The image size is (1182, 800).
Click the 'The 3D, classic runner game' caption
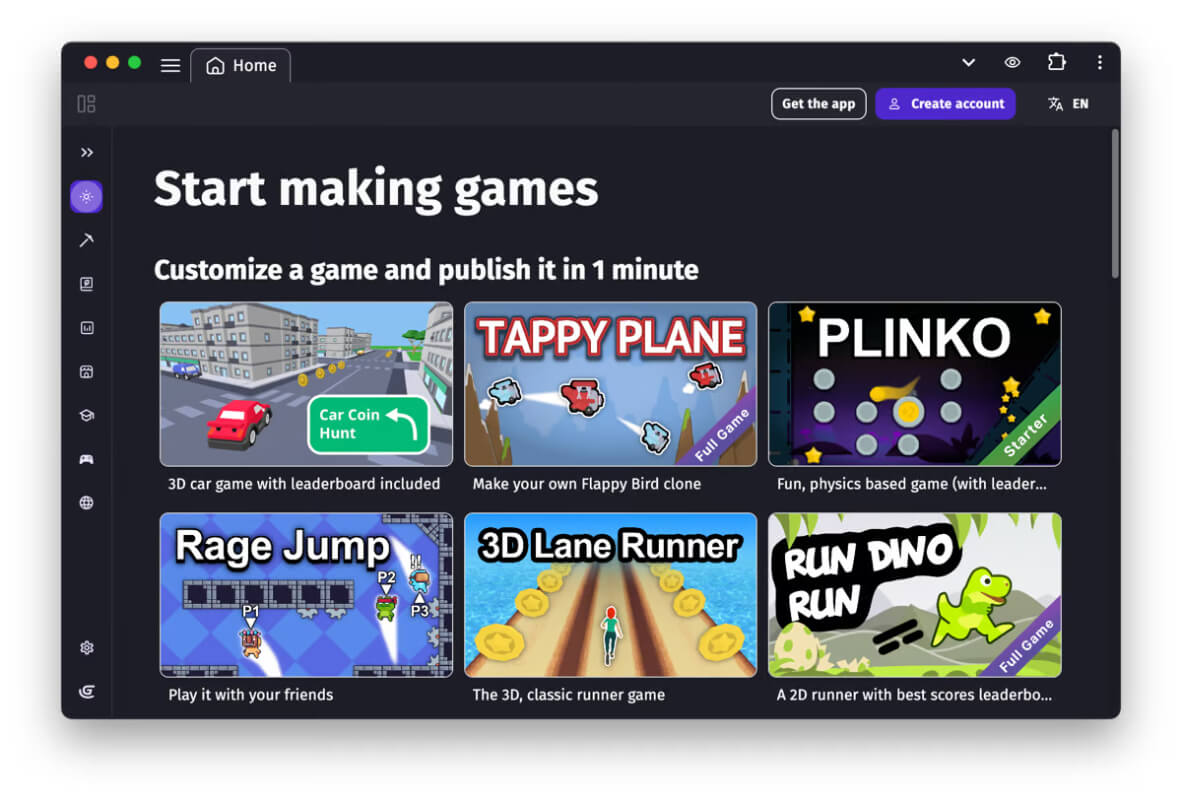[568, 694]
